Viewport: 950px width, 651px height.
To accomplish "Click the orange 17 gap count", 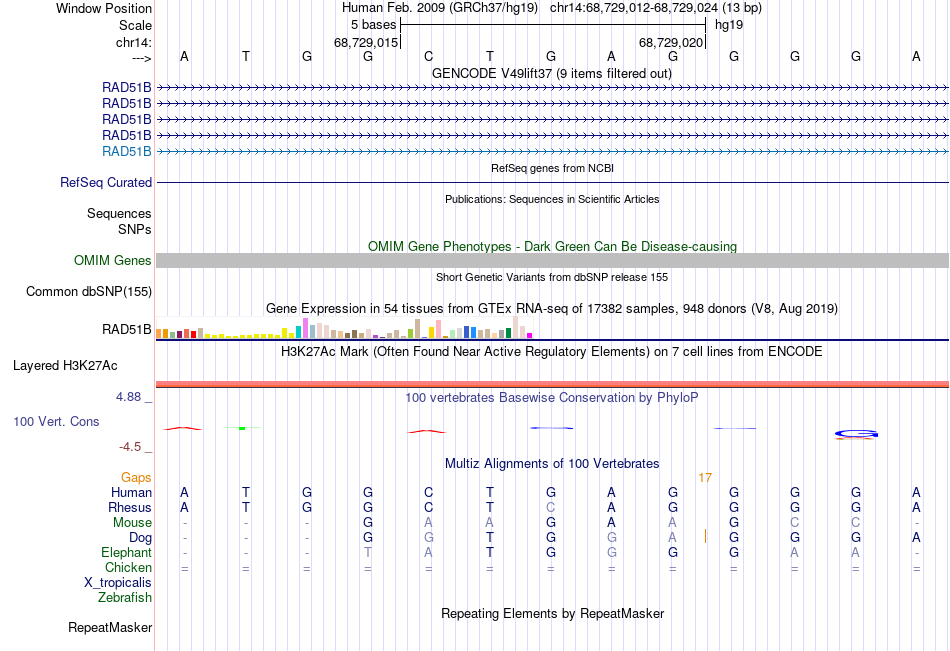I will [x=705, y=478].
